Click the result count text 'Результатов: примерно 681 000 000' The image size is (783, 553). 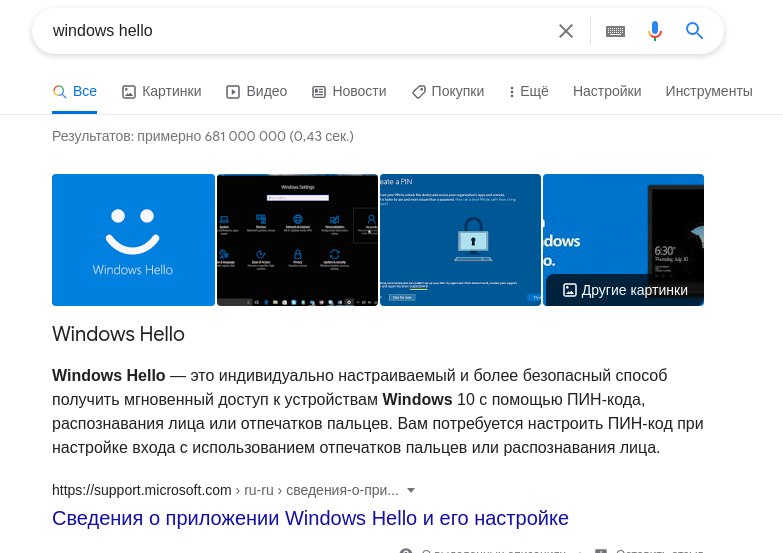[203, 136]
